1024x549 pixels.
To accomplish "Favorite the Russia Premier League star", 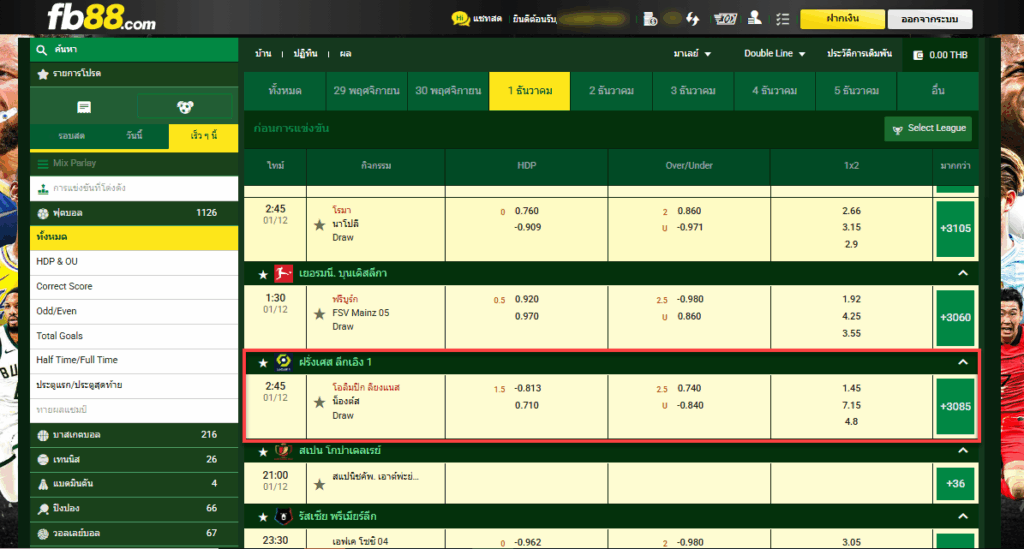I will tap(263, 517).
